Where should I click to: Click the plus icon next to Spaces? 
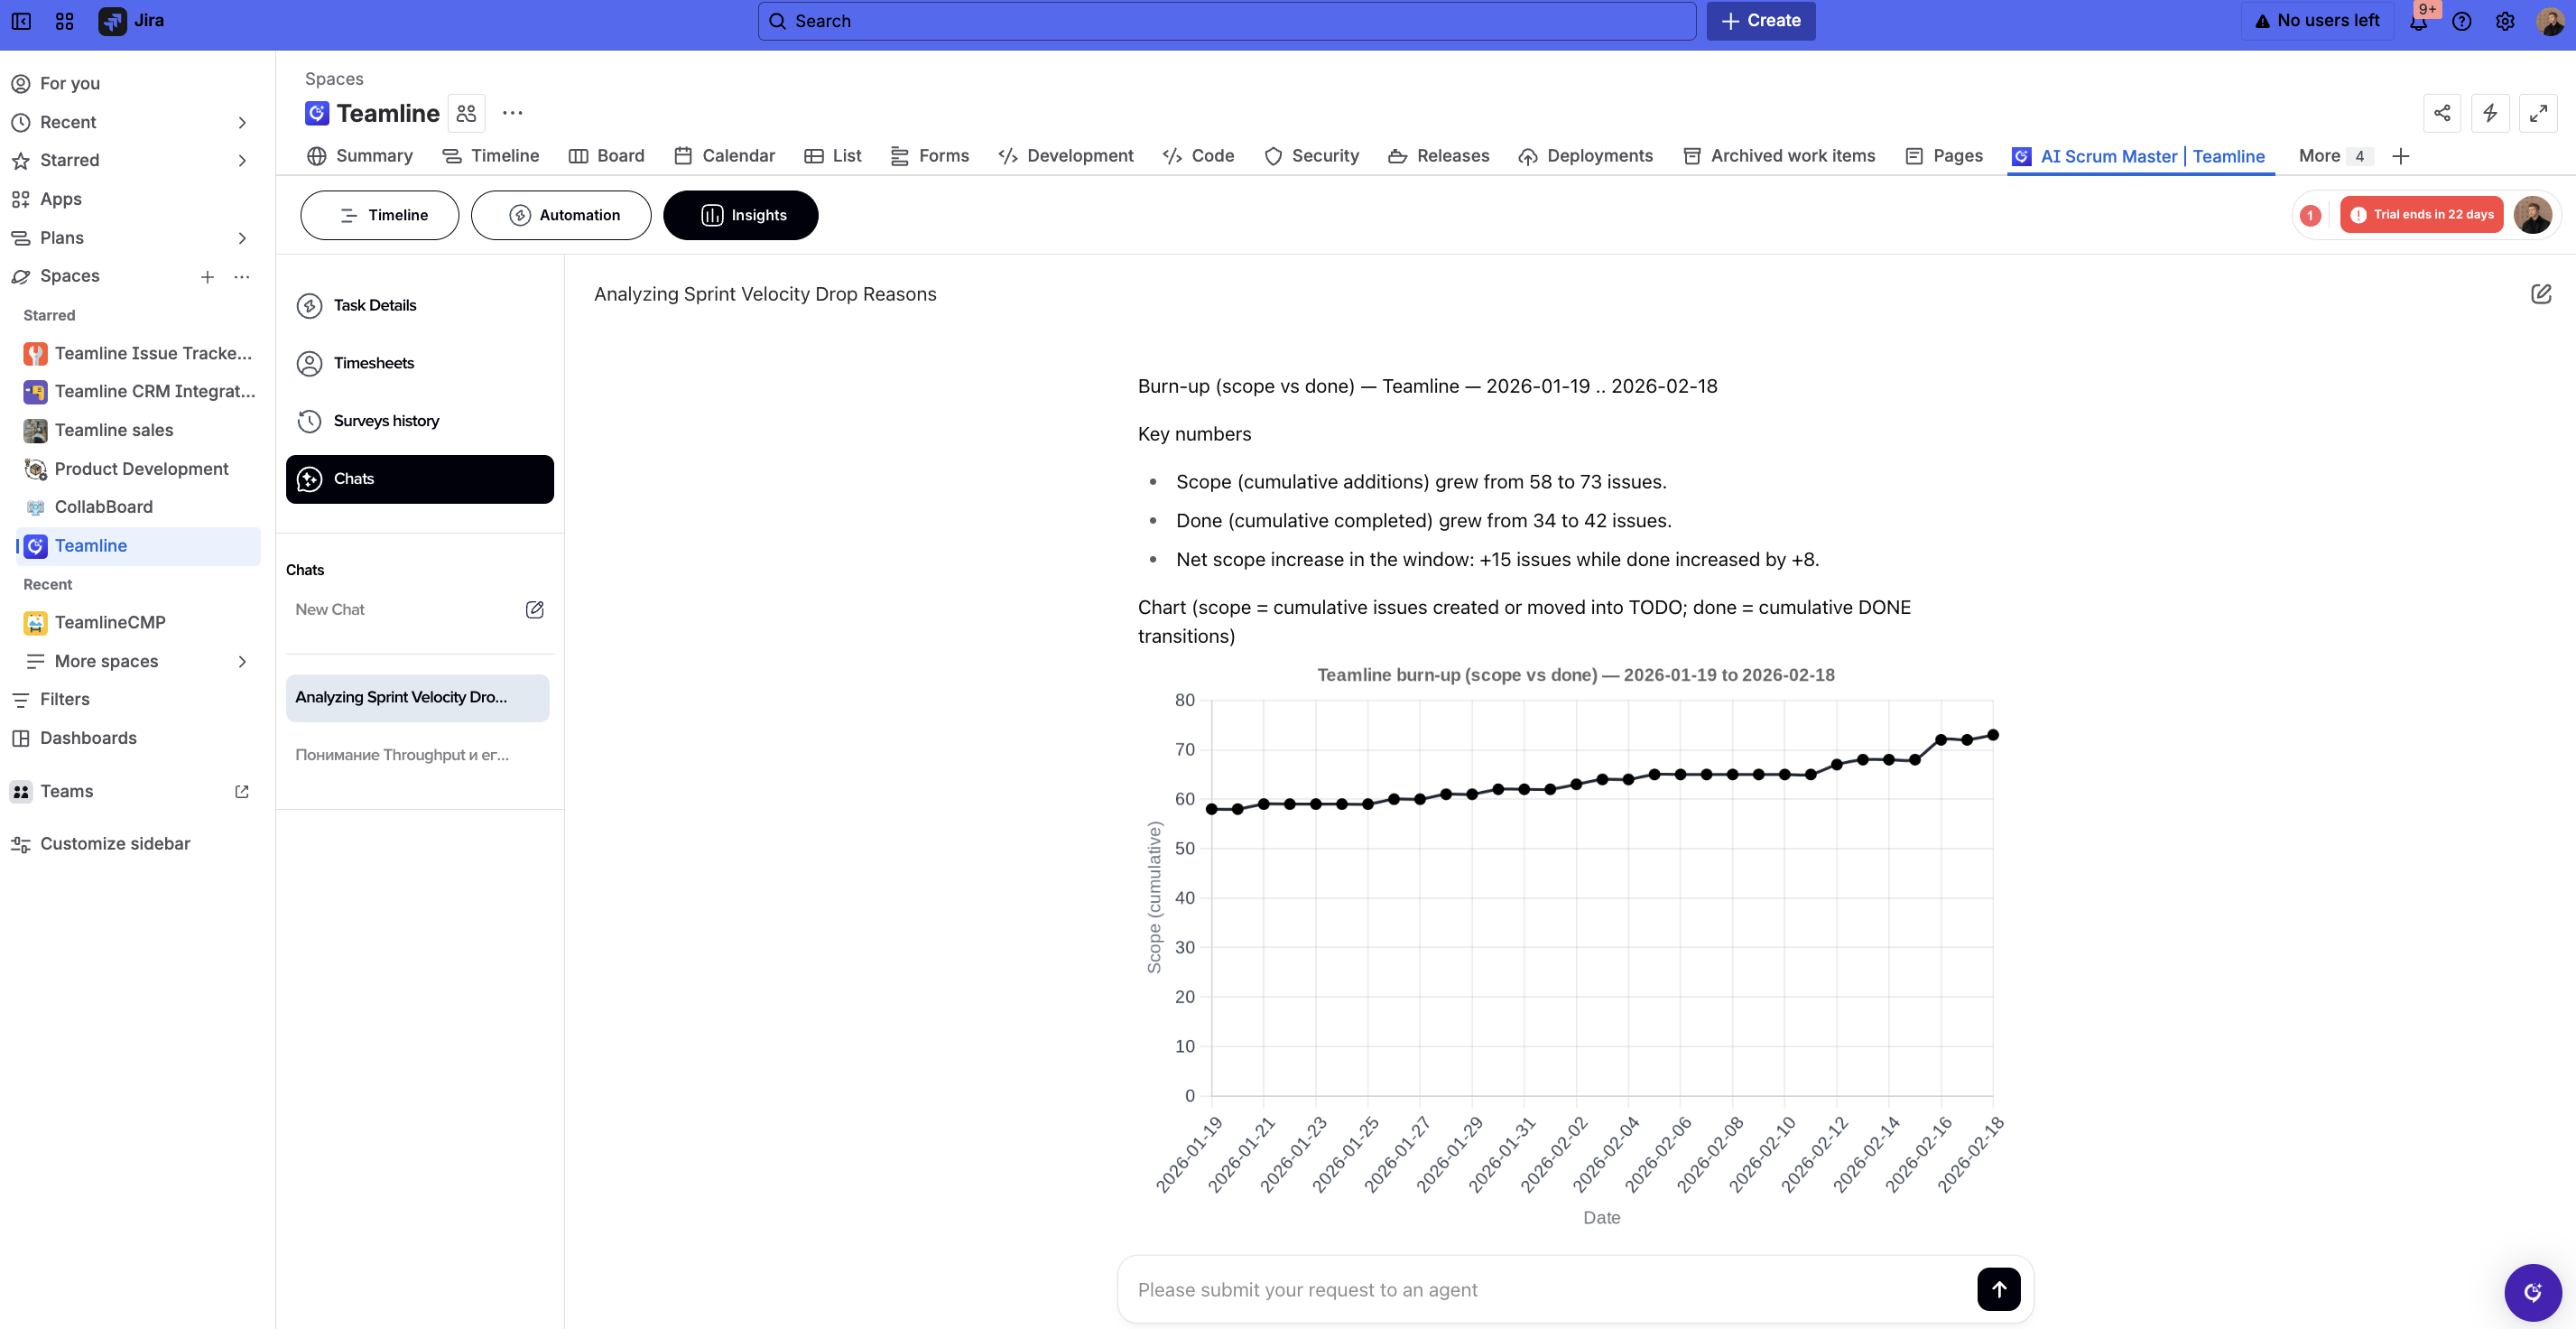coord(207,276)
